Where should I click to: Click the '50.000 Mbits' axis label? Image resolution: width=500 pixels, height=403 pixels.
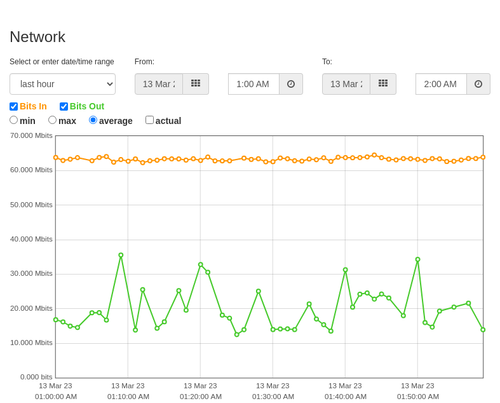[x=31, y=205]
